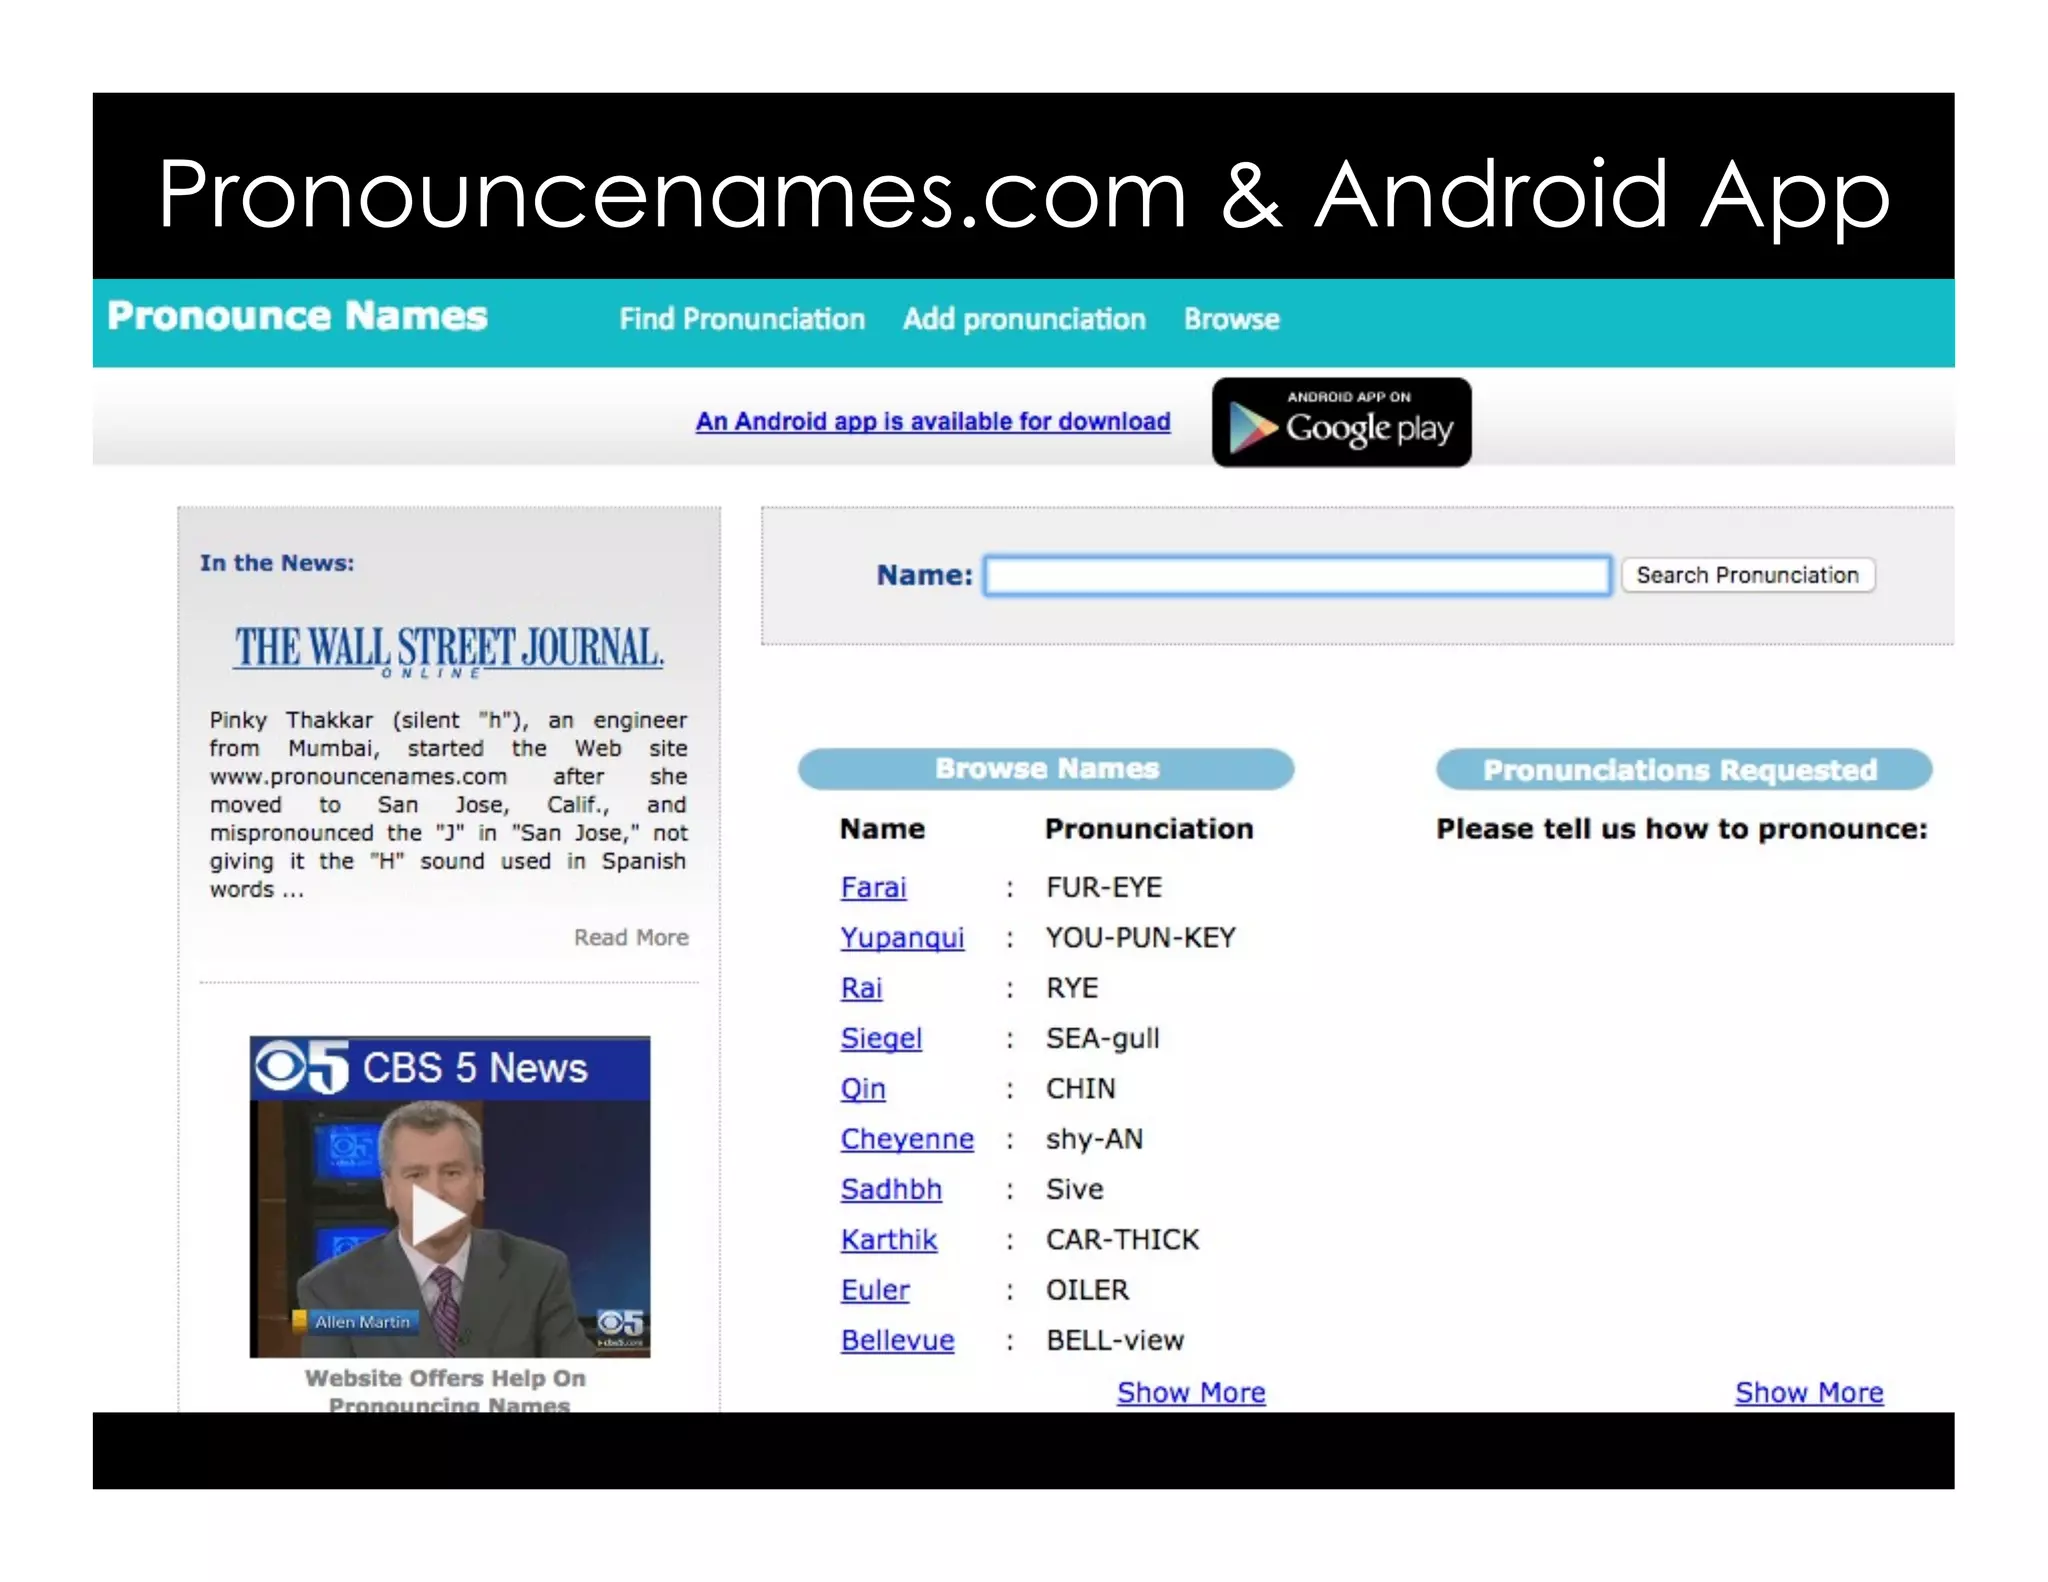The height and width of the screenshot is (1582, 2048).
Task: Click the Pronunciations Requested header pill
Action: [1684, 769]
